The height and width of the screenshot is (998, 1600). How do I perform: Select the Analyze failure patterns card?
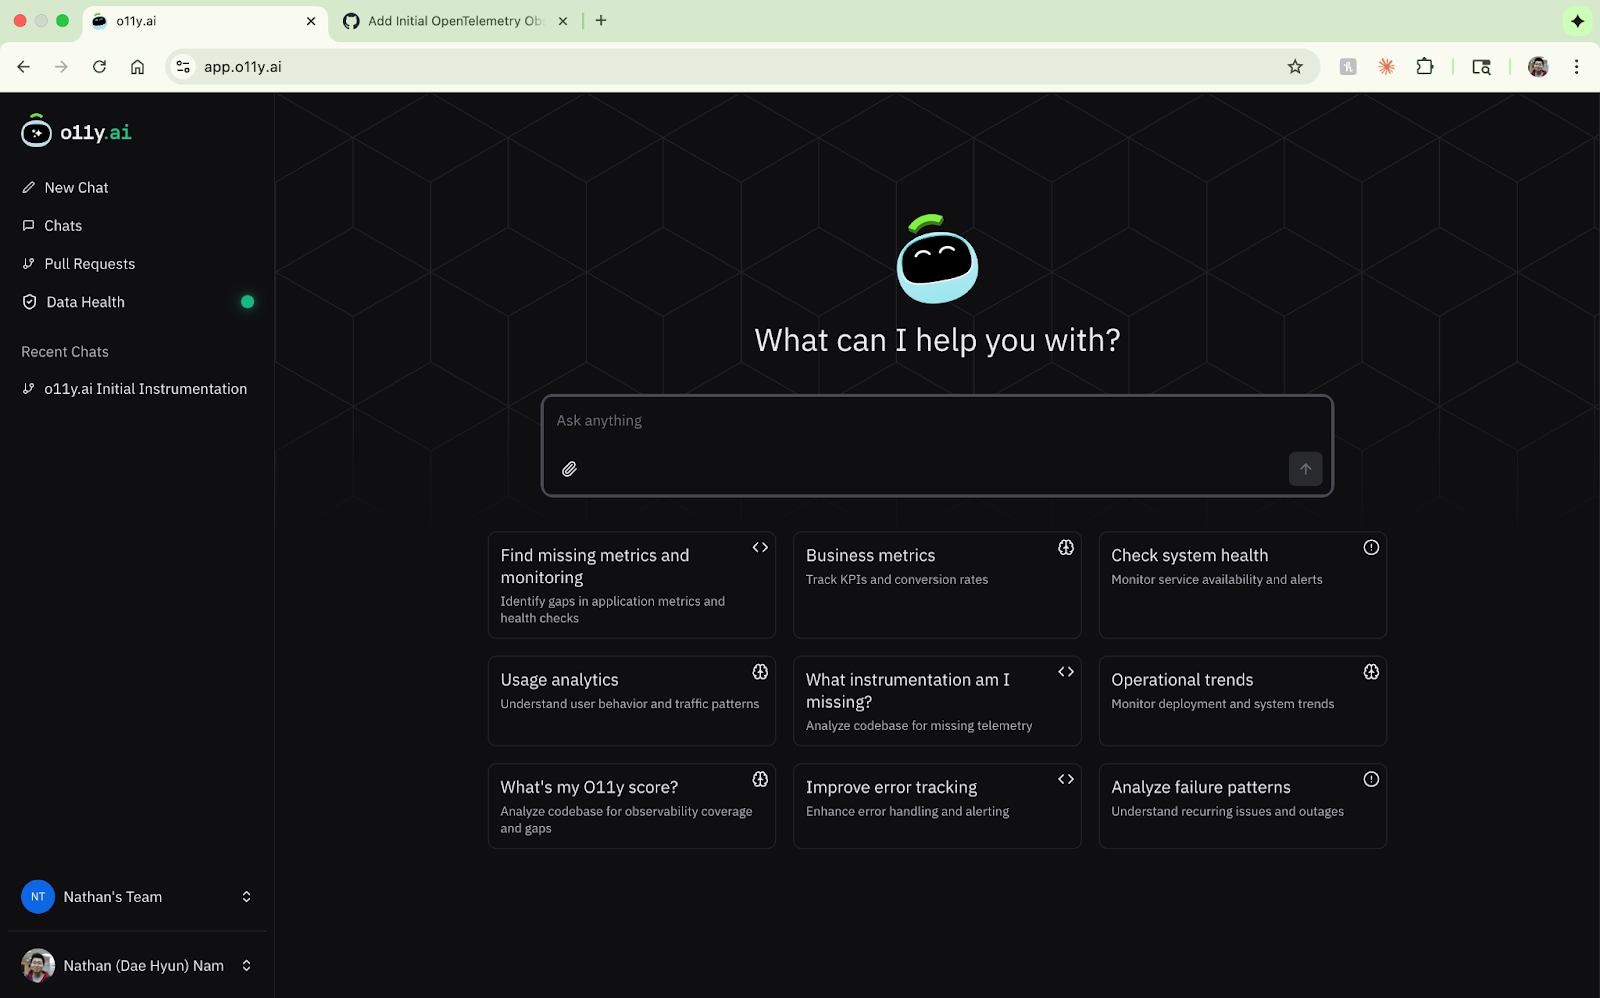coord(1243,806)
